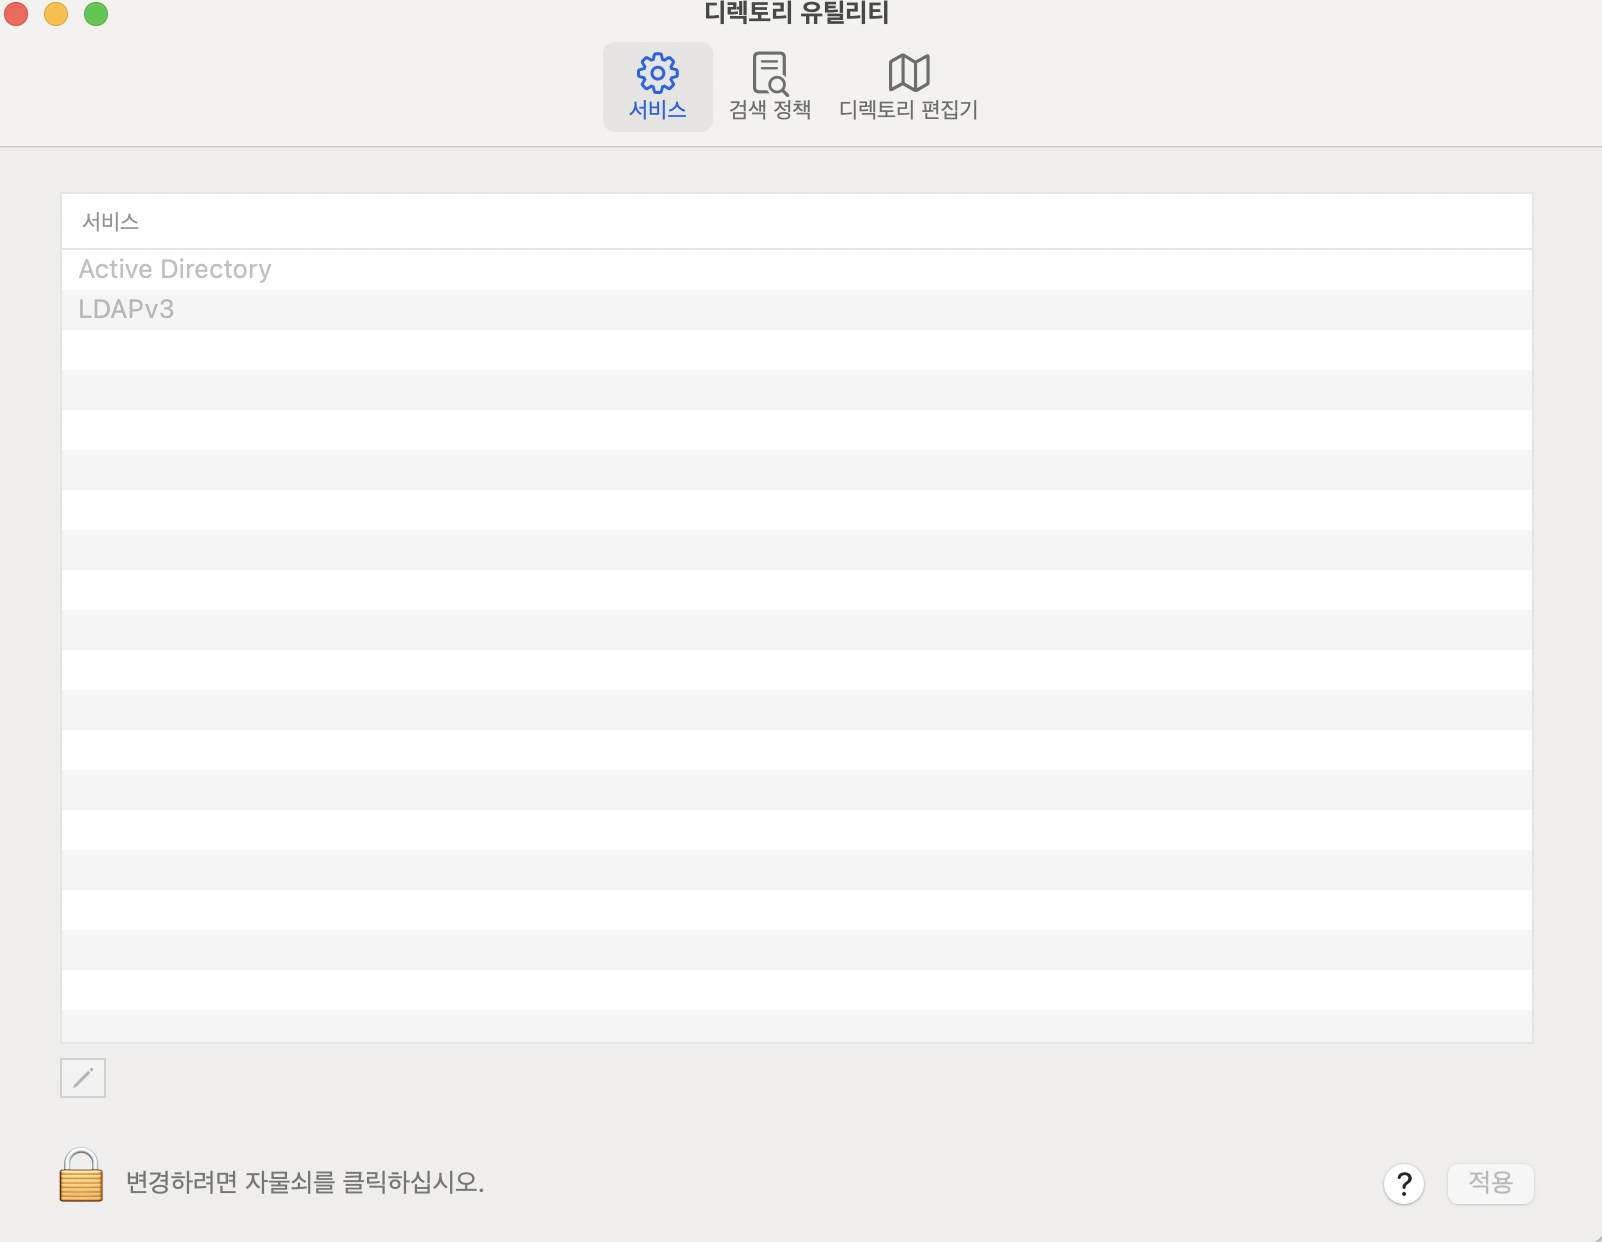Image resolution: width=1602 pixels, height=1242 pixels.
Task: Open the 디렉토리 편집기 tab
Action: tap(908, 87)
